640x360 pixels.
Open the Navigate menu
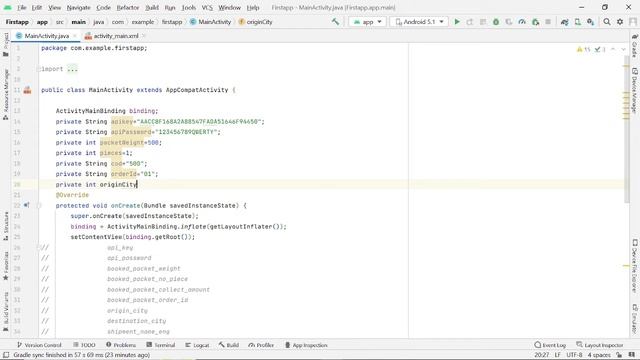click(78, 7)
